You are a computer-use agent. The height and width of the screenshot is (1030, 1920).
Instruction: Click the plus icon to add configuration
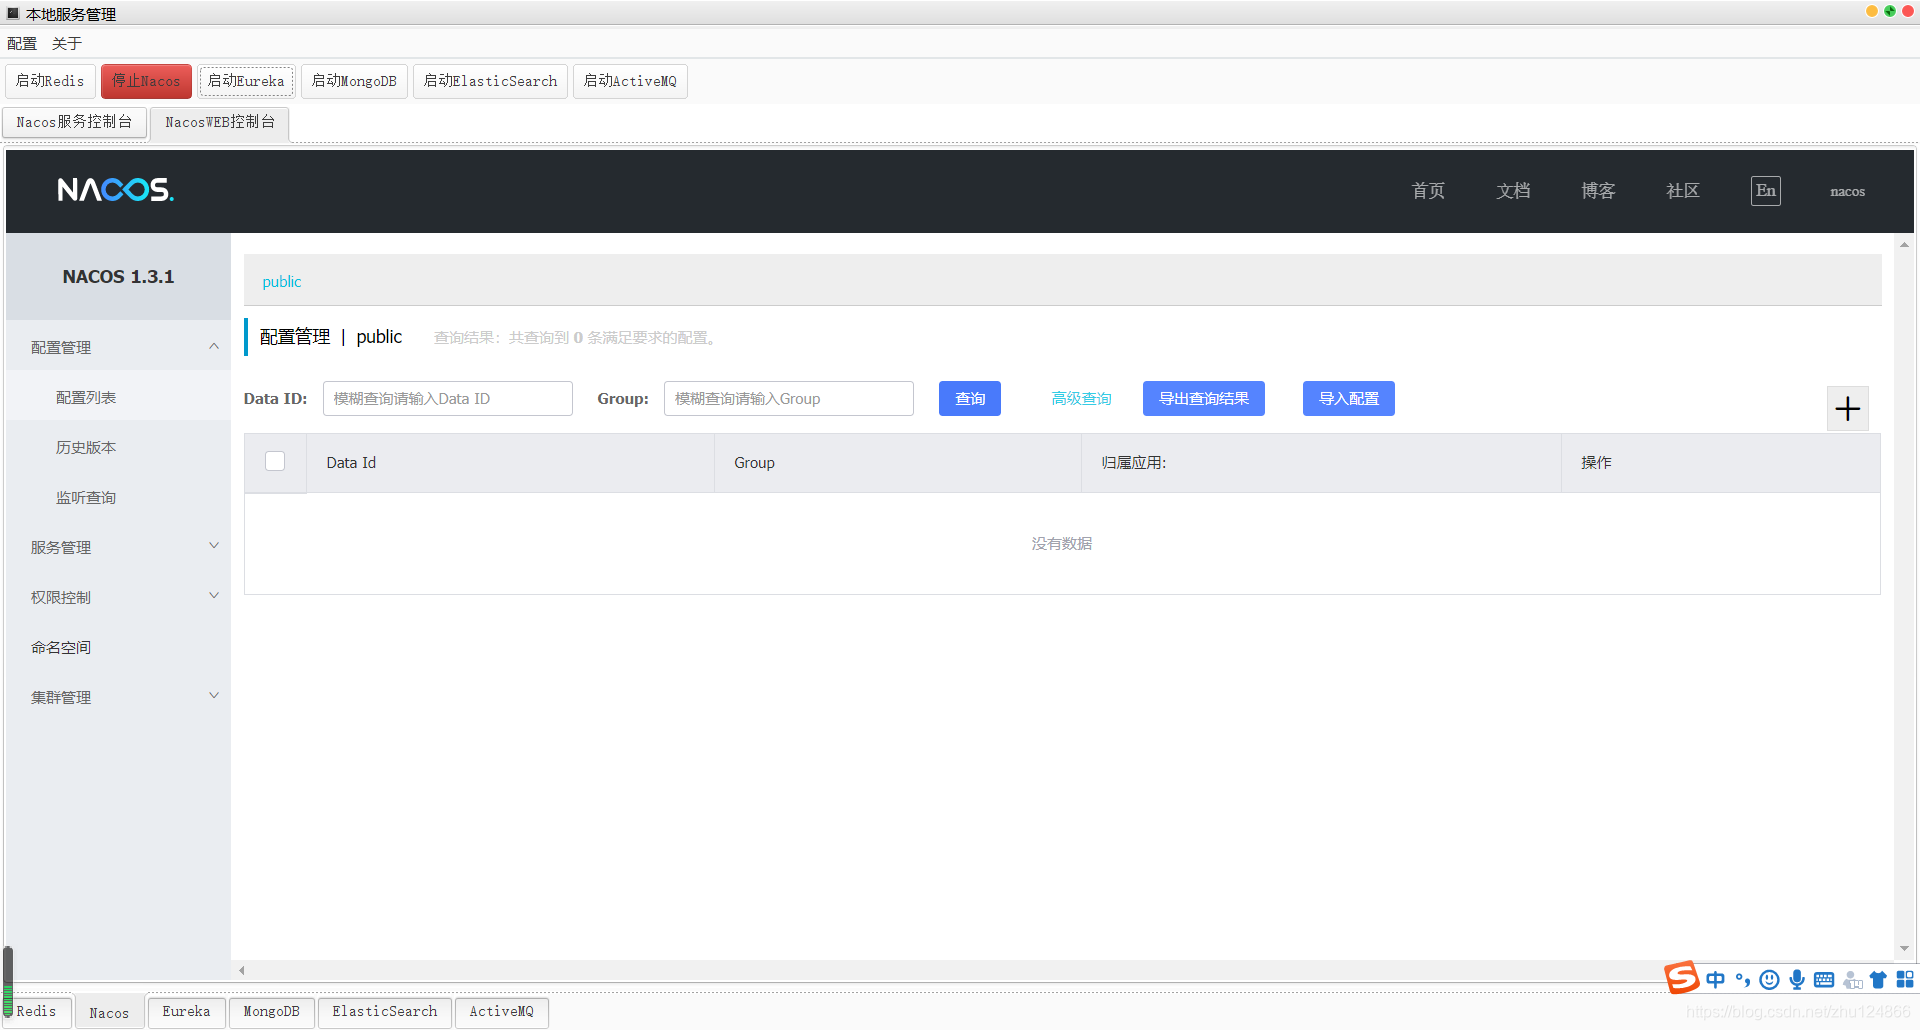coord(1847,408)
